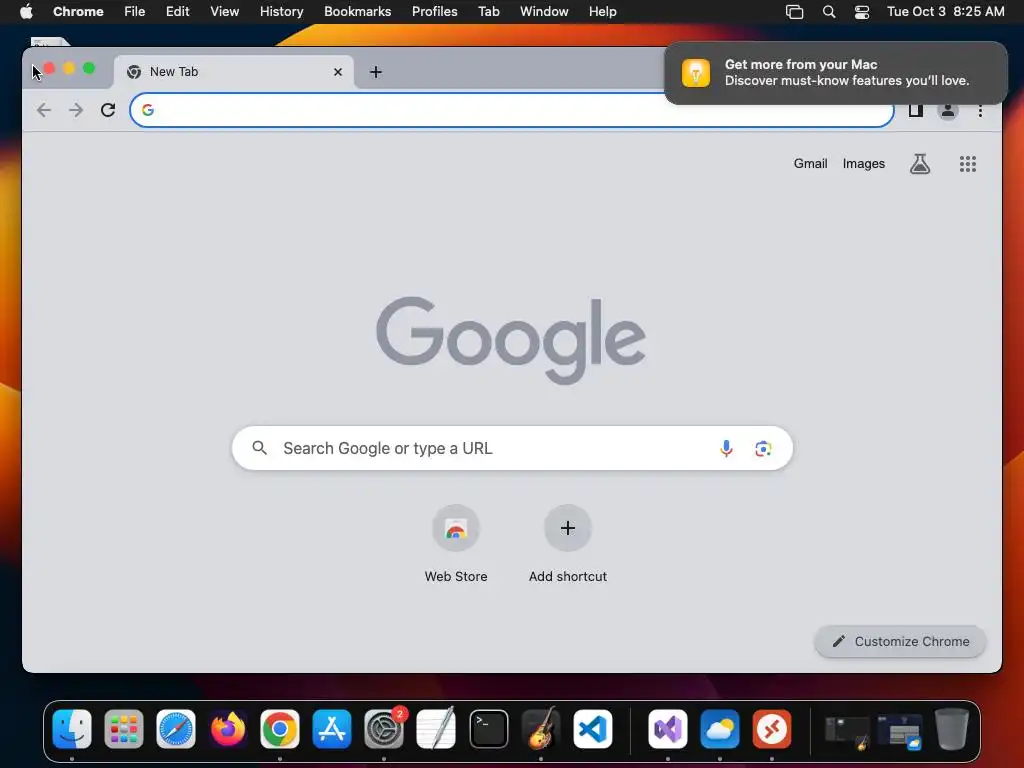
Task: Open the date and time display in menu bar
Action: click(x=945, y=11)
